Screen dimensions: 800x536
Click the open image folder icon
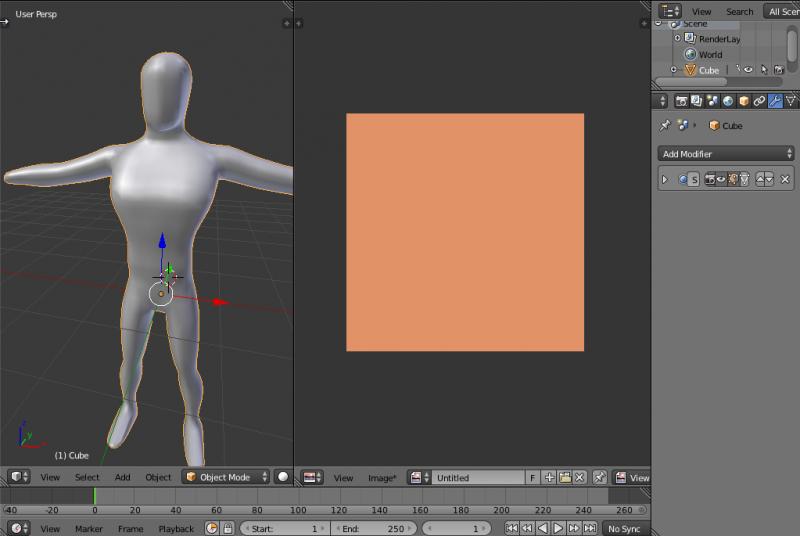[564, 478]
